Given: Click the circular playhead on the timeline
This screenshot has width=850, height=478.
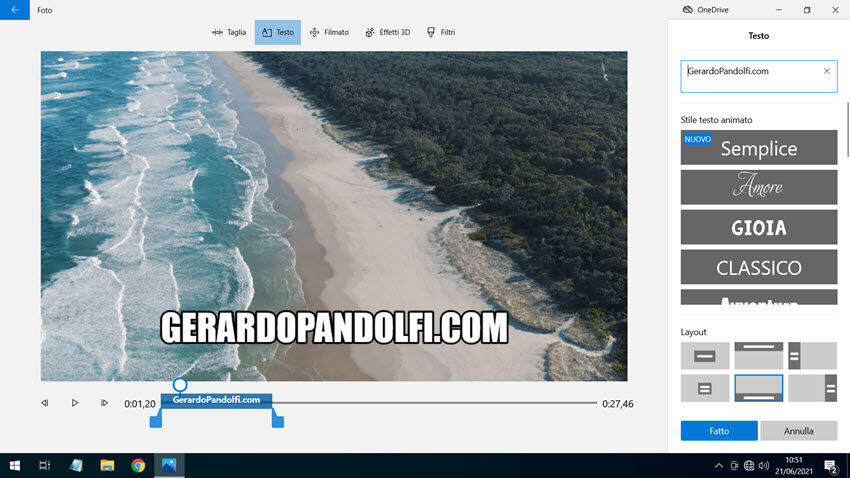Looking at the screenshot, I should point(180,385).
